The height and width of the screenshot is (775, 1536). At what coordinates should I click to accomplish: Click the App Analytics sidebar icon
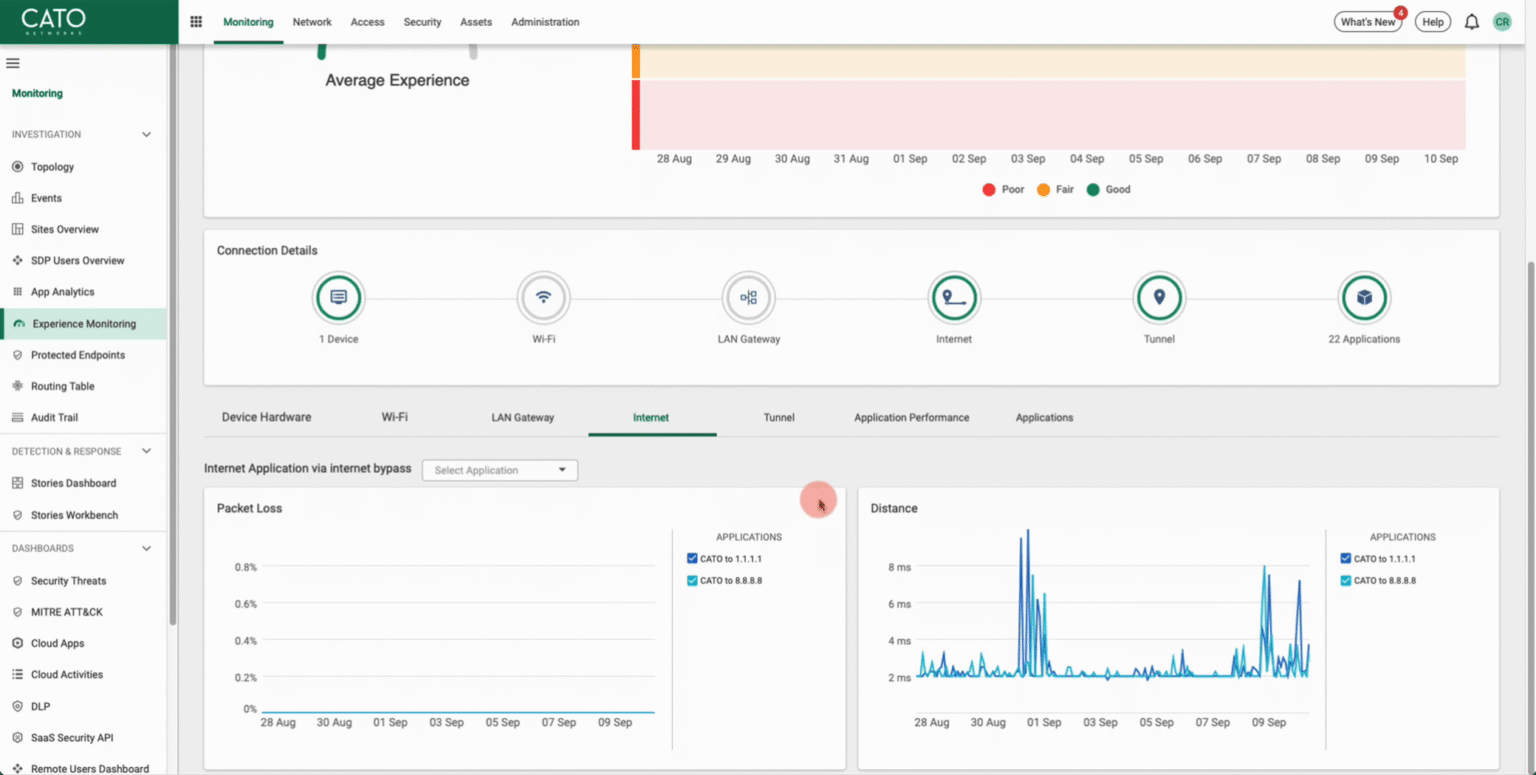(17, 292)
